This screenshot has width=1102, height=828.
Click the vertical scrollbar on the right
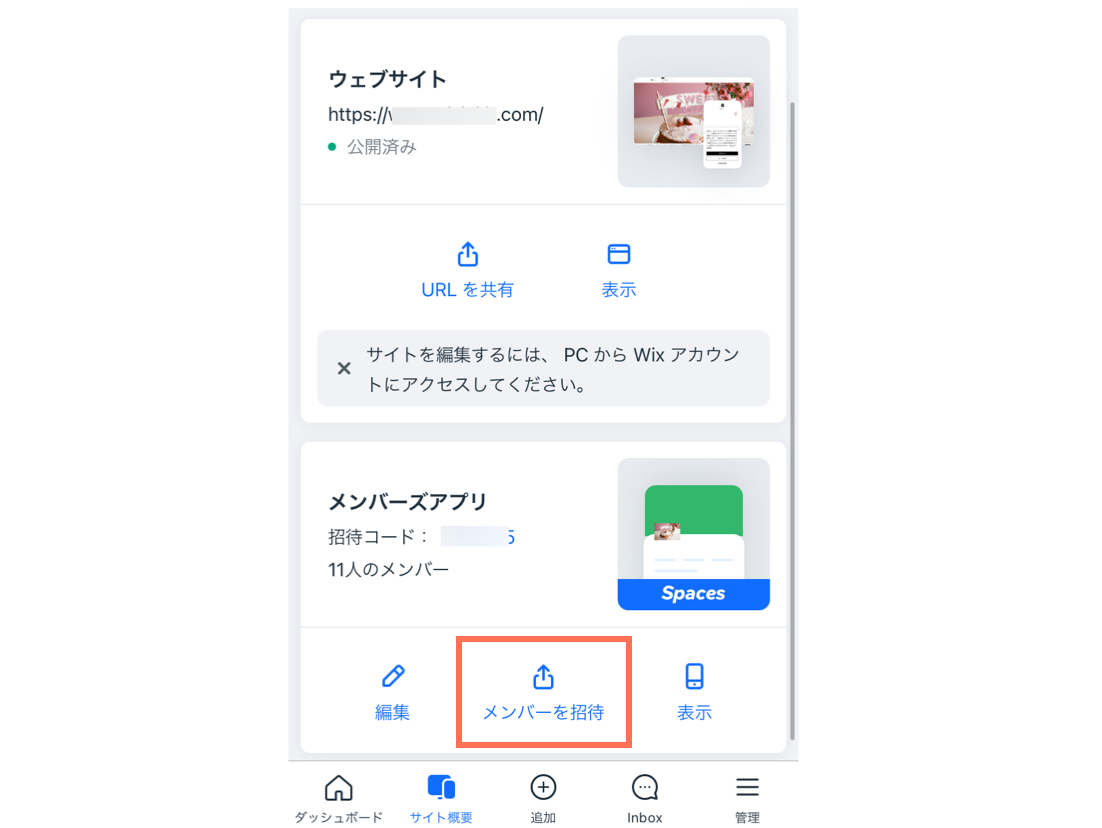[x=793, y=420]
